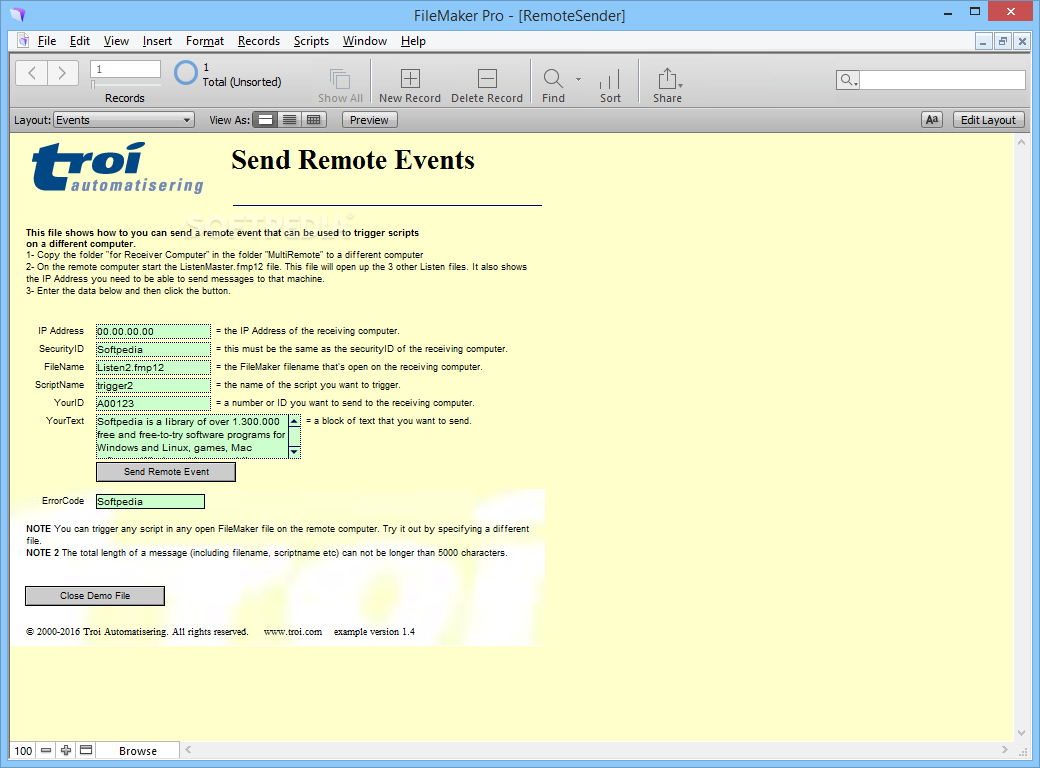Click the Edit Layout button

[988, 120]
